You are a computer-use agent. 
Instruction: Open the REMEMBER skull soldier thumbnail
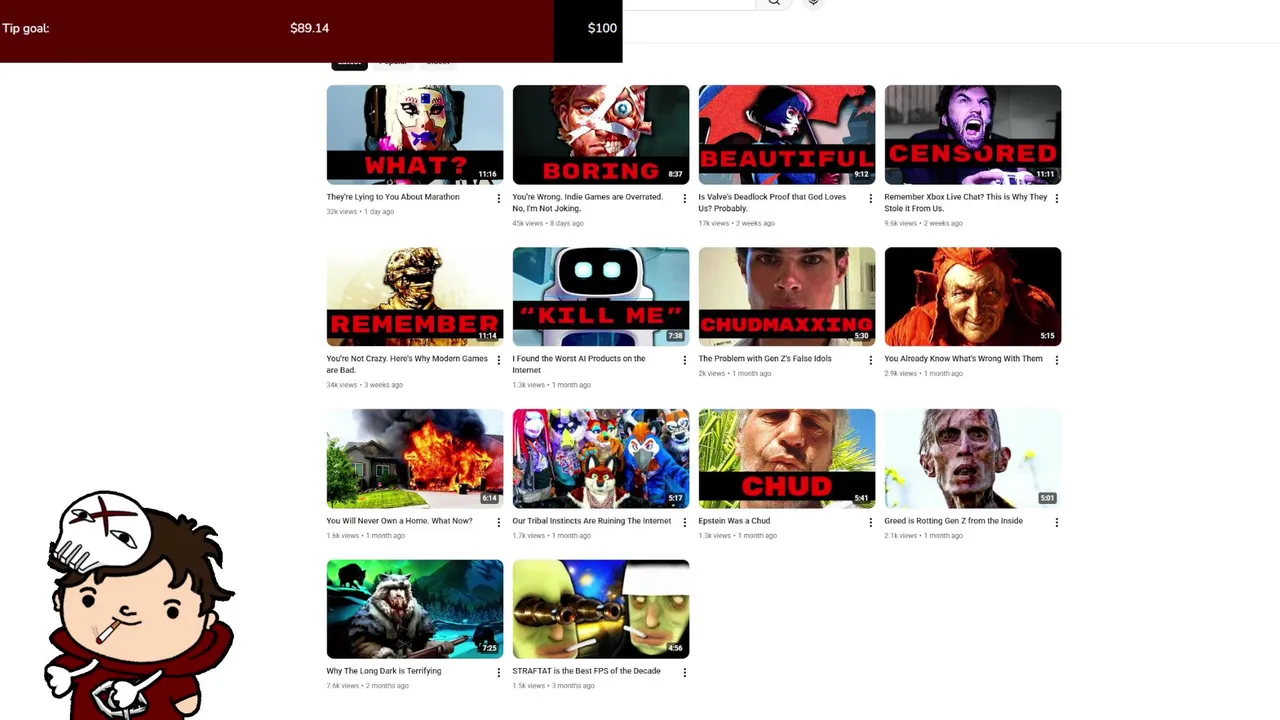point(415,297)
